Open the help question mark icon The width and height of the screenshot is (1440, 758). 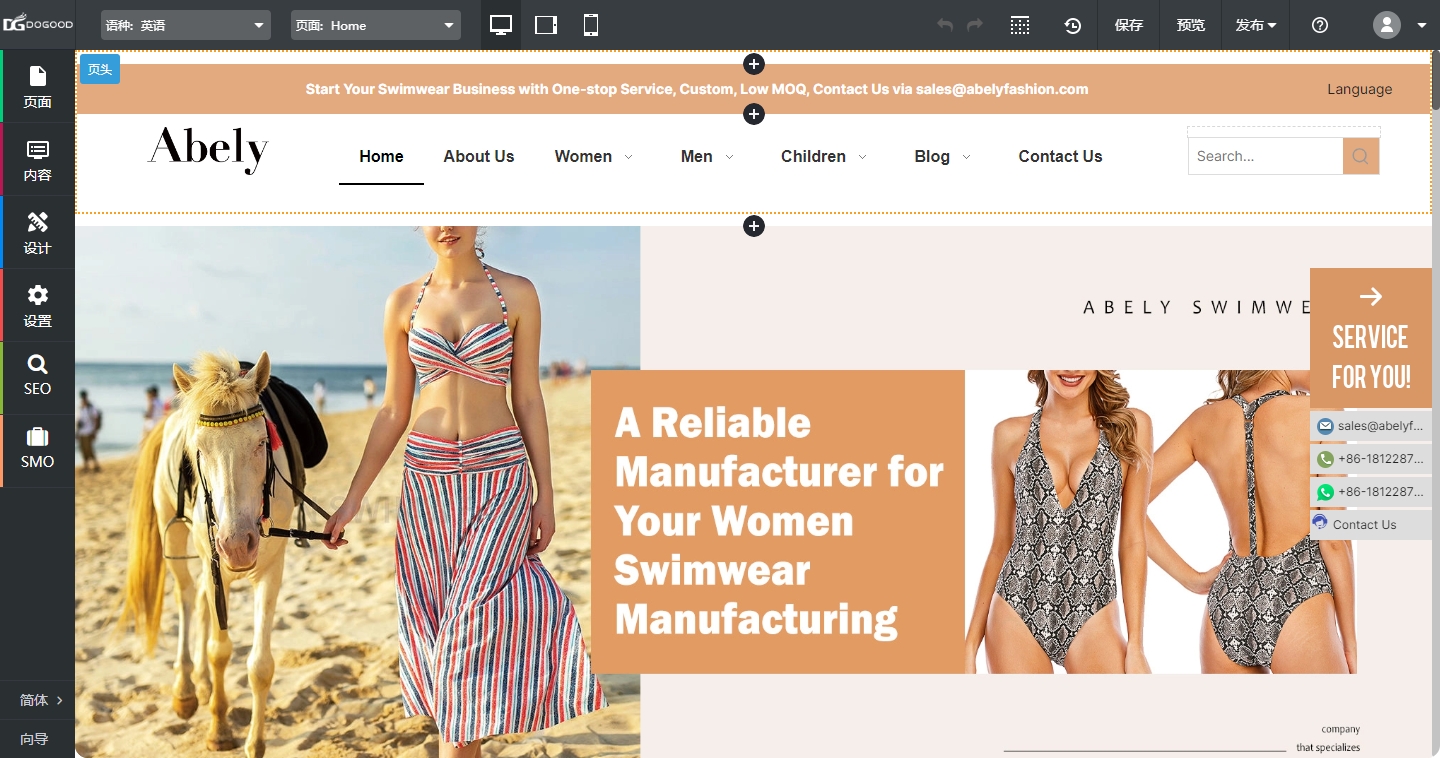click(x=1320, y=25)
